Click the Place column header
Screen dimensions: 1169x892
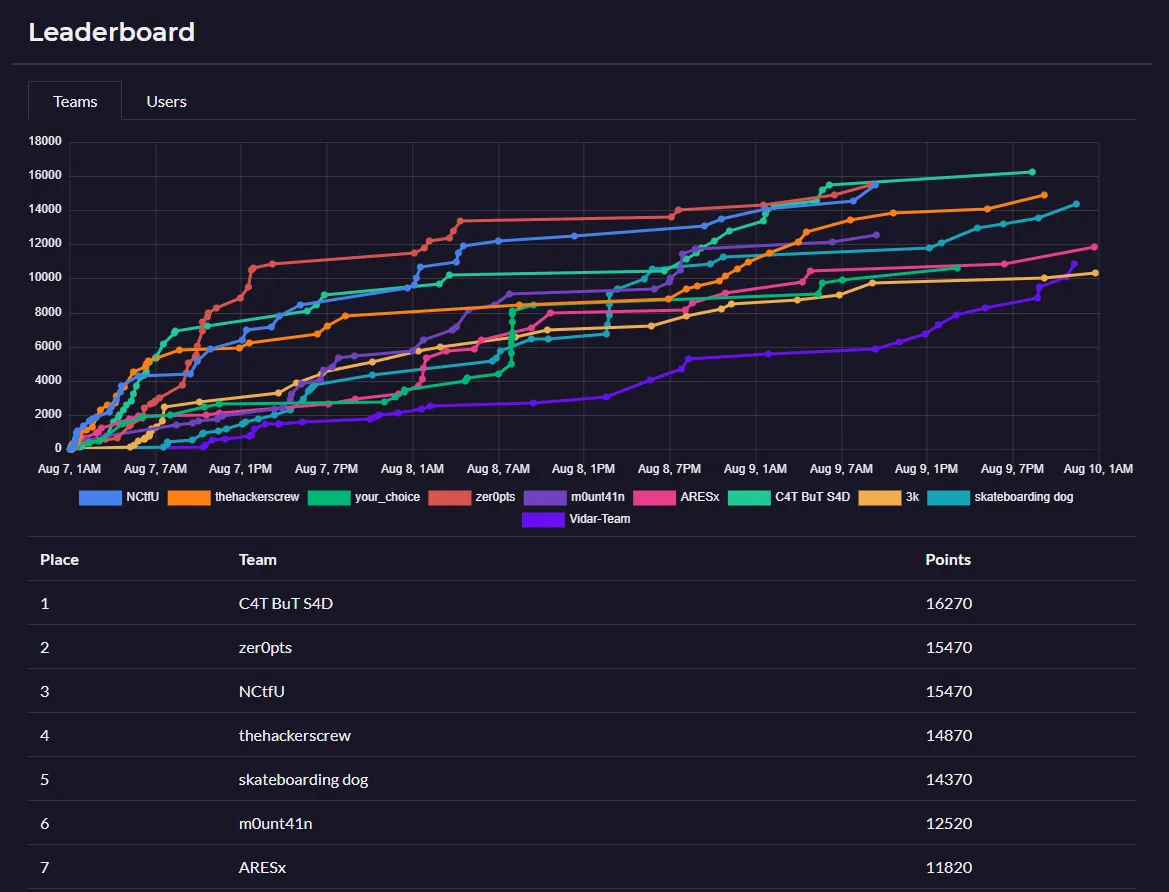pos(59,560)
